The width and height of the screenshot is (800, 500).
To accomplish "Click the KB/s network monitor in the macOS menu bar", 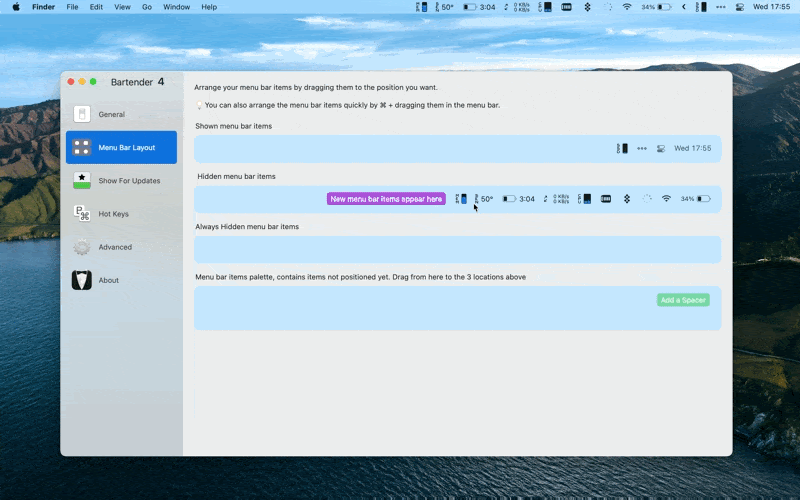I will coord(517,7).
